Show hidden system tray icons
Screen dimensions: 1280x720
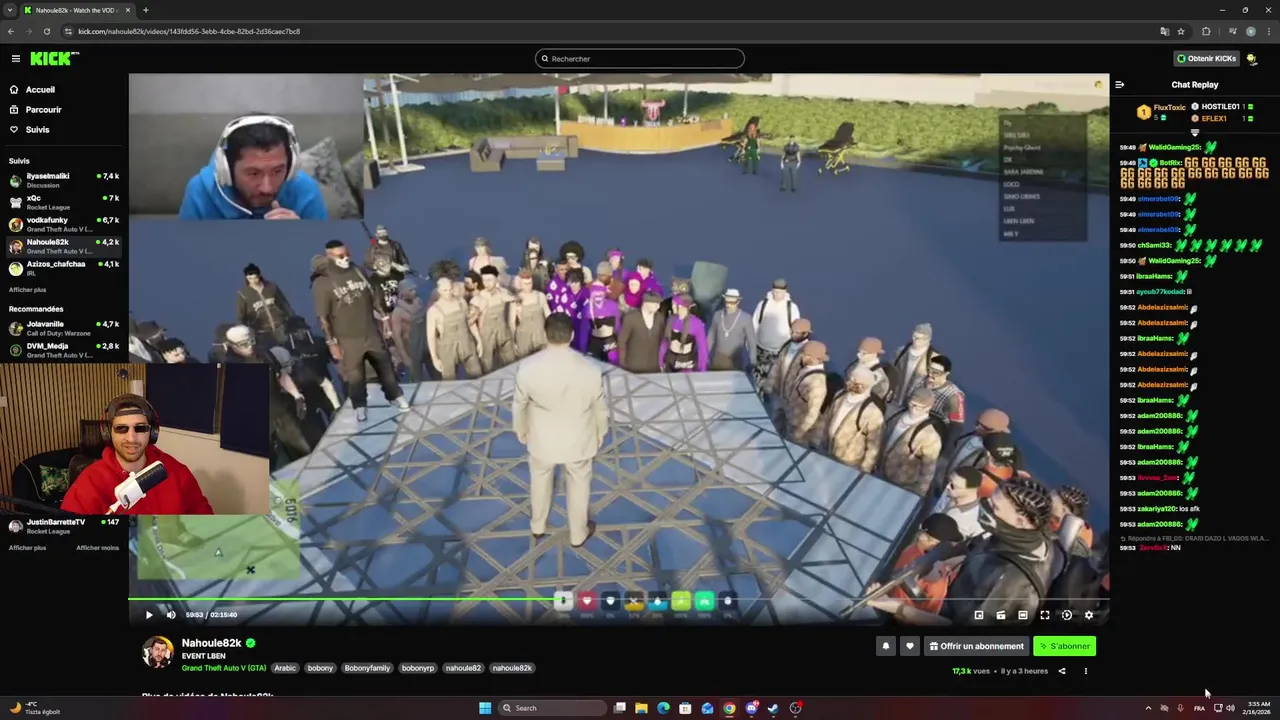click(x=1148, y=708)
